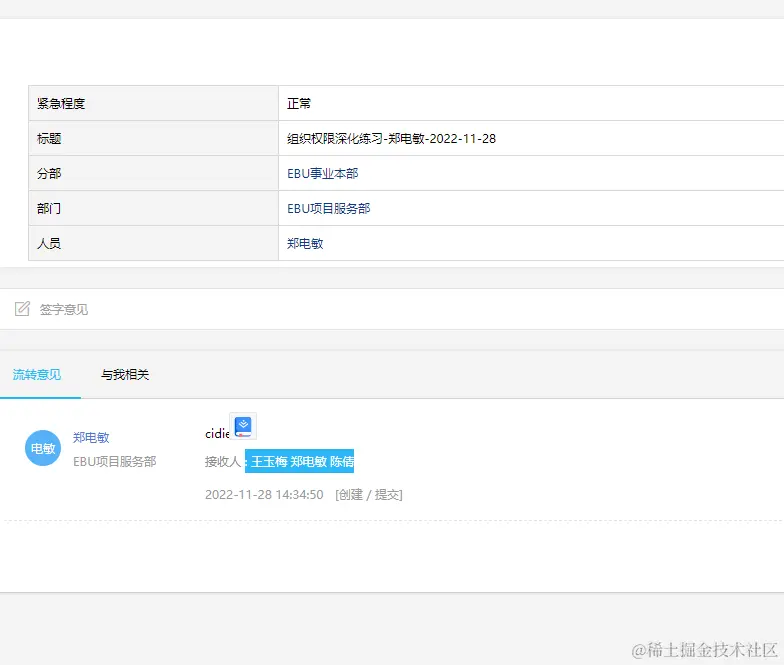Click the 标题 label cell
784x665 pixels.
click(154, 138)
